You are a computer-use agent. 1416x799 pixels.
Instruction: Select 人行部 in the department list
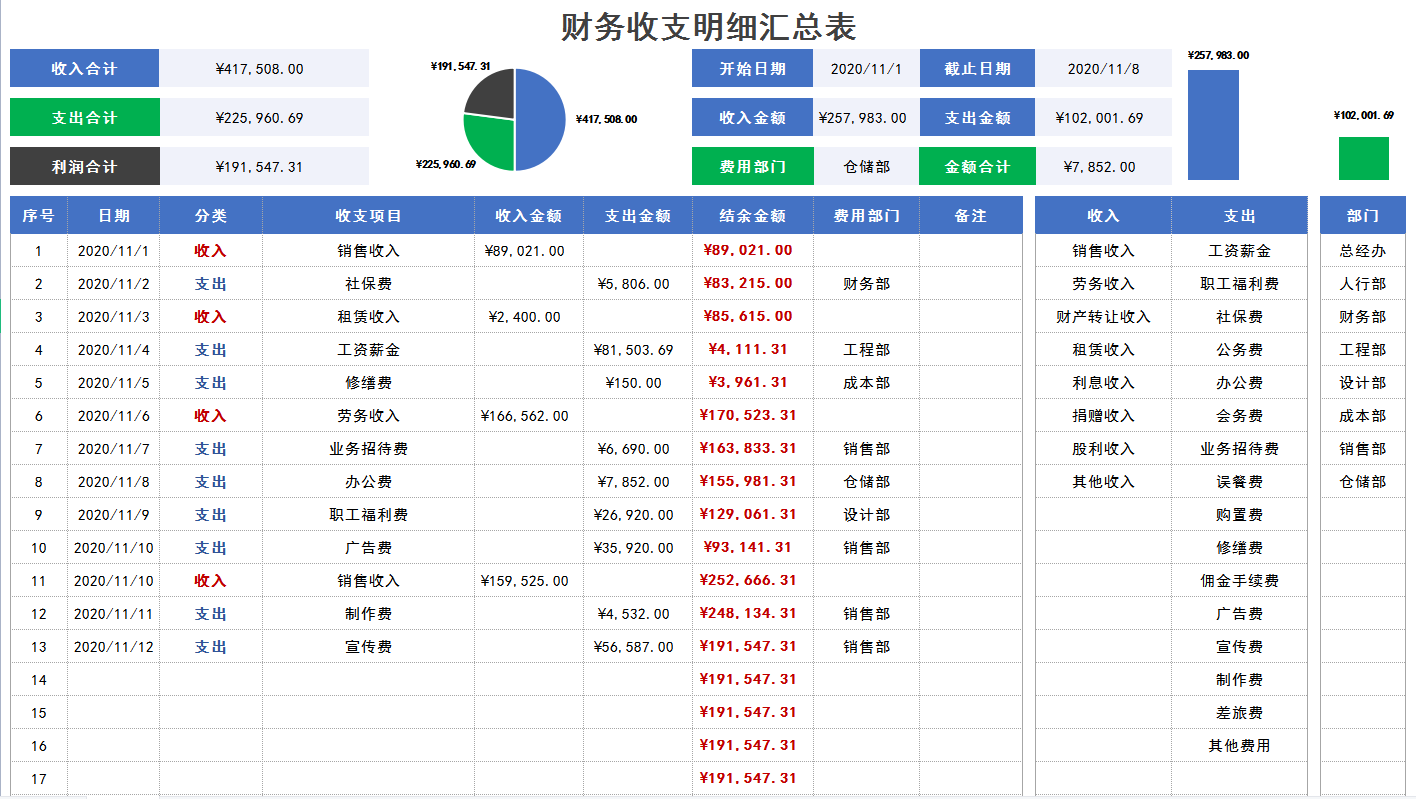pyautogui.click(x=1362, y=284)
